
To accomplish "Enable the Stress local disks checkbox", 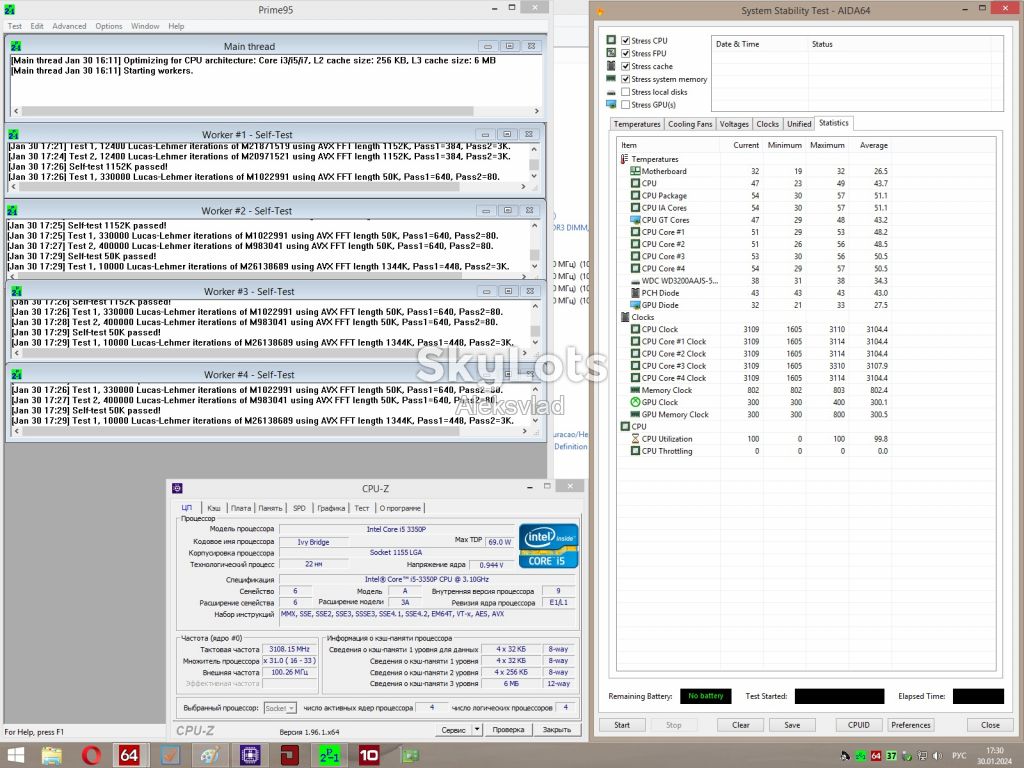I will click(x=626, y=92).
